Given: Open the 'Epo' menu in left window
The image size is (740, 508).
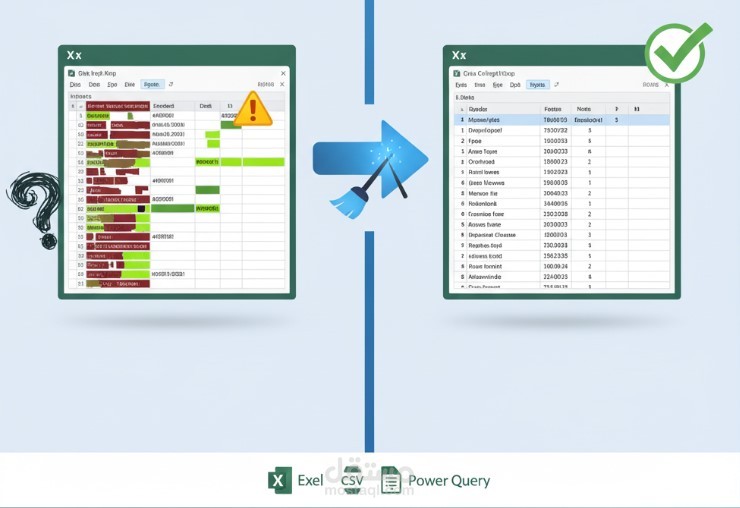Looking at the screenshot, I should [x=112, y=85].
